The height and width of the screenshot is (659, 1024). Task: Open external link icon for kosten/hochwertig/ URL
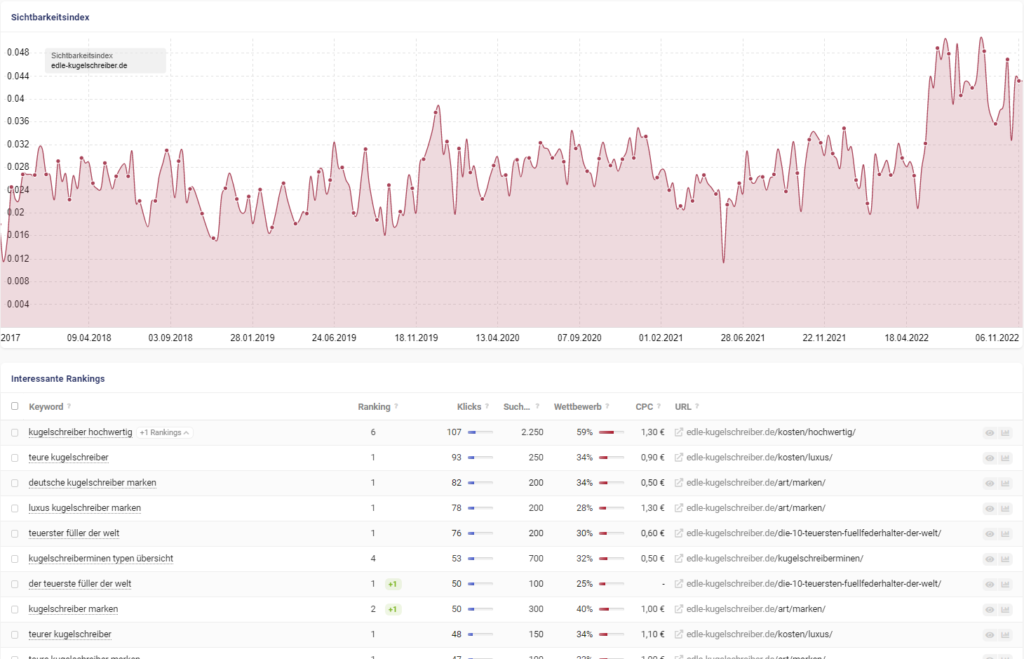coord(679,432)
